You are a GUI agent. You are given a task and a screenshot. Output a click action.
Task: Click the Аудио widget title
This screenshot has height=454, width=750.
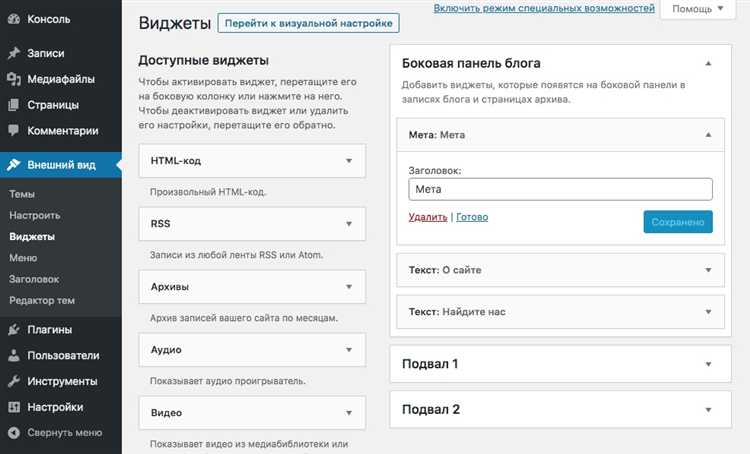[166, 350]
